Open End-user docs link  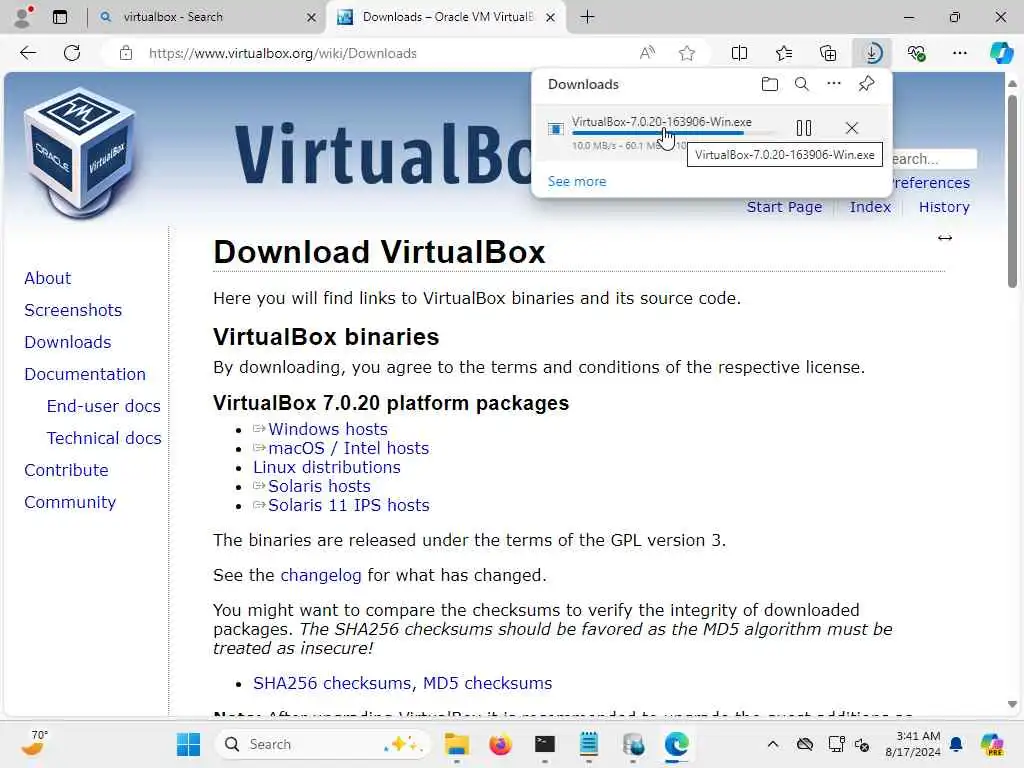pyautogui.click(x=103, y=406)
